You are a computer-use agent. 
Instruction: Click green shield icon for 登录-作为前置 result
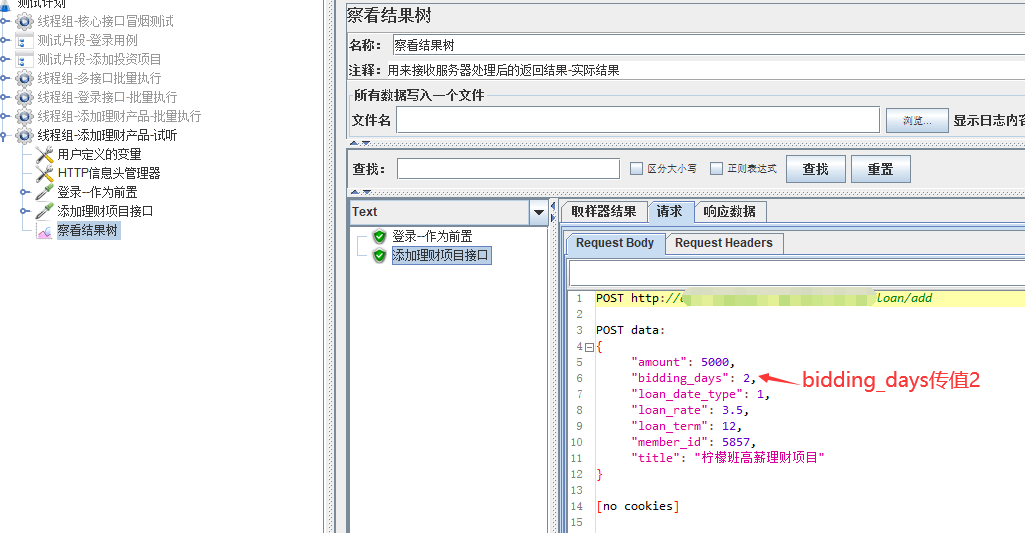pos(379,237)
